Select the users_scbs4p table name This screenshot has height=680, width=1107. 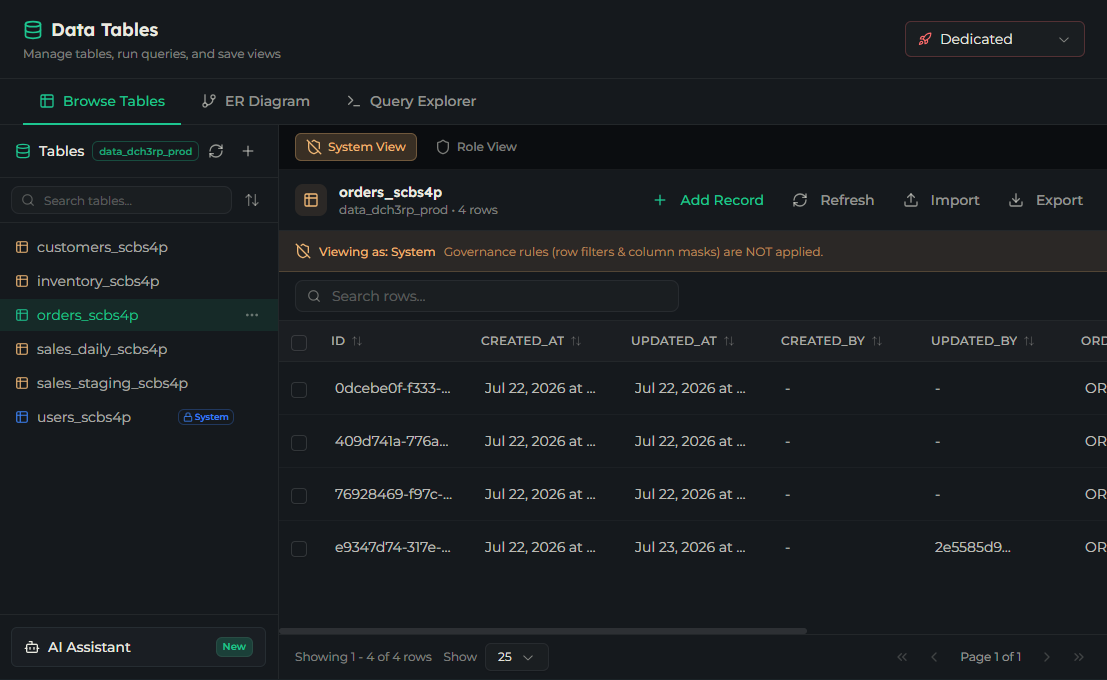84,417
